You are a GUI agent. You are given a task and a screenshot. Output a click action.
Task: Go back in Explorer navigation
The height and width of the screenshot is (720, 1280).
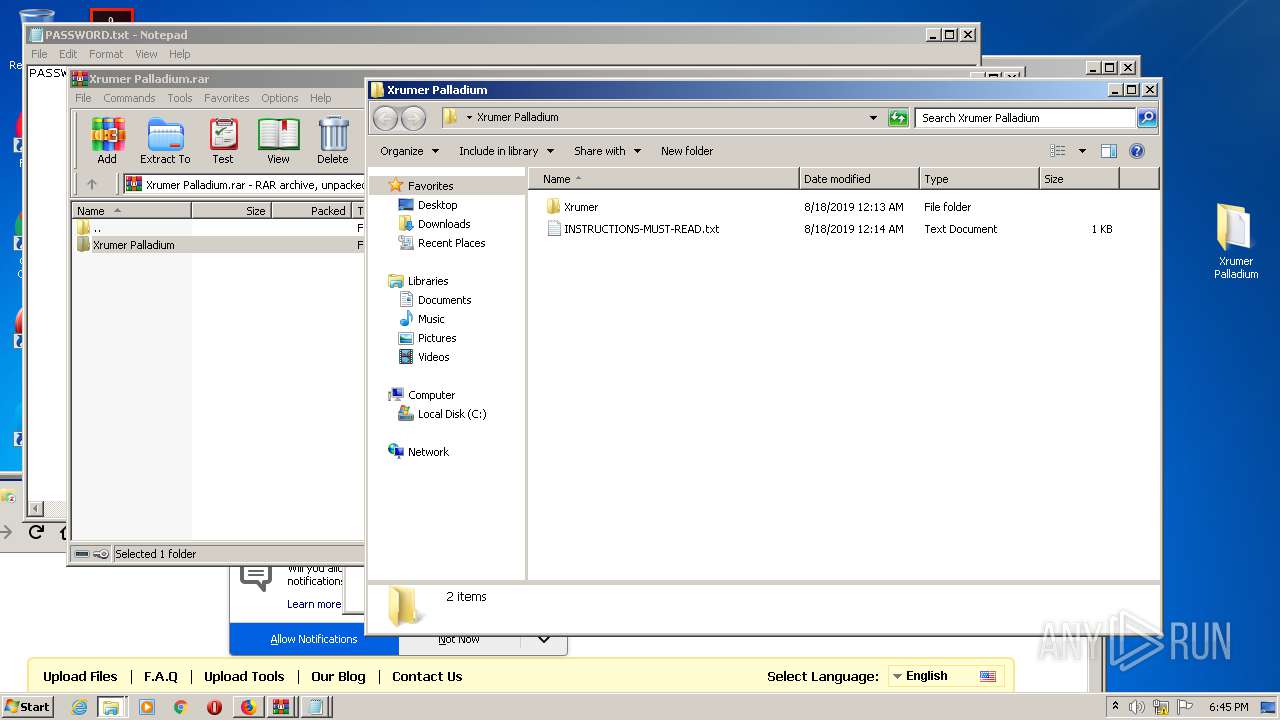point(385,118)
